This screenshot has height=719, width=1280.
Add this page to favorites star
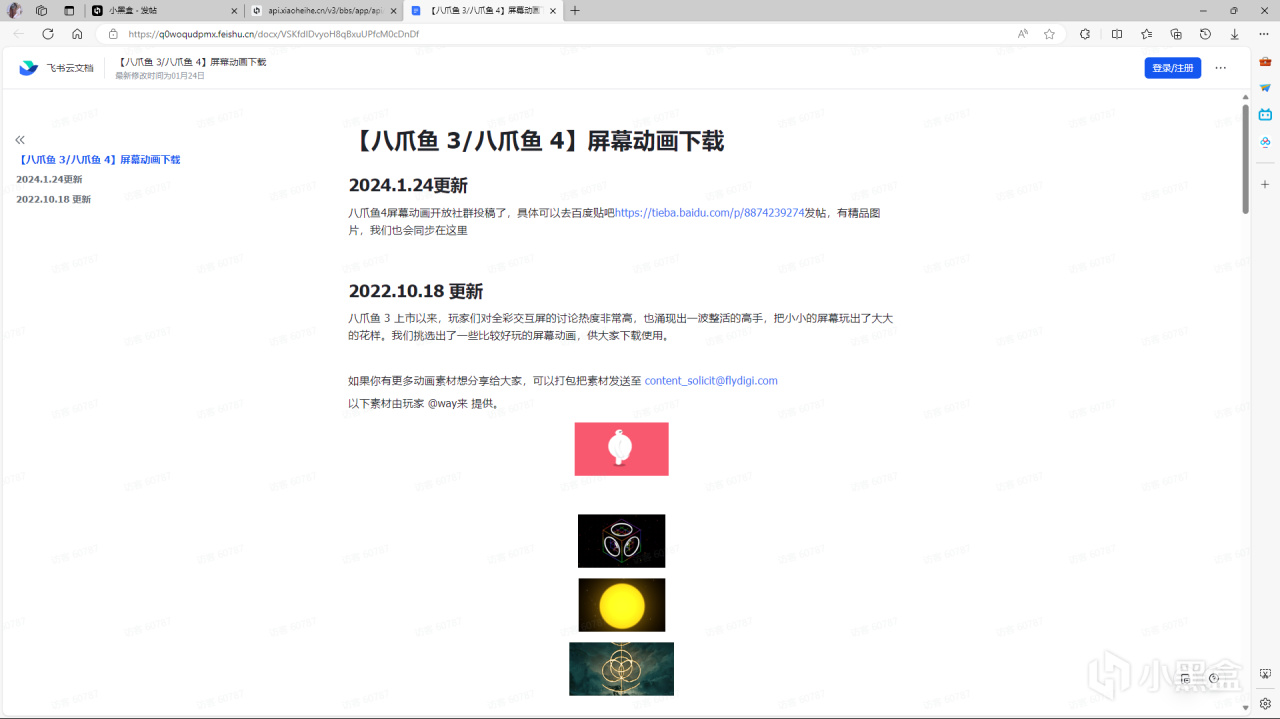point(1049,33)
